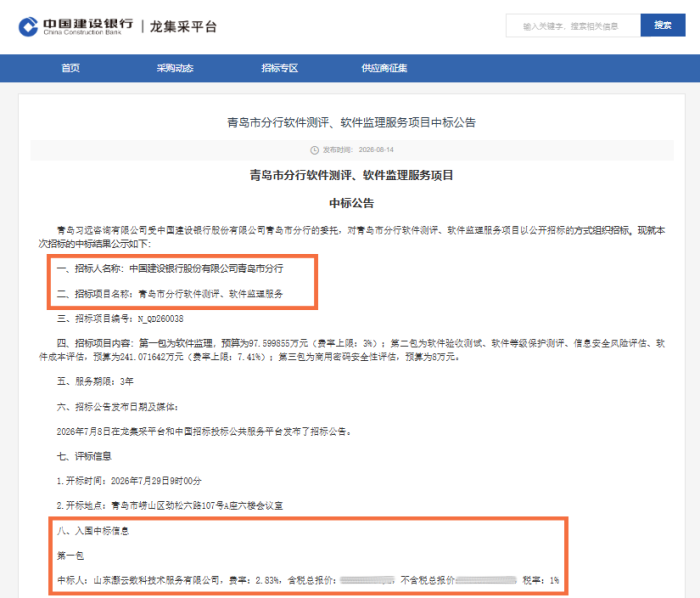The width and height of the screenshot is (700, 598).
Task: Click the 招标项目名称 line
Action: 170,294
